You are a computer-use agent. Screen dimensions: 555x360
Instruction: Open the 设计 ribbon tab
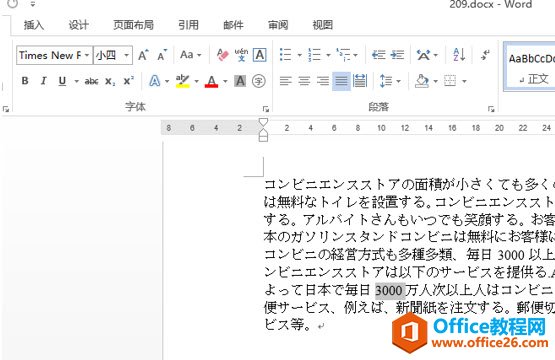coord(78,25)
